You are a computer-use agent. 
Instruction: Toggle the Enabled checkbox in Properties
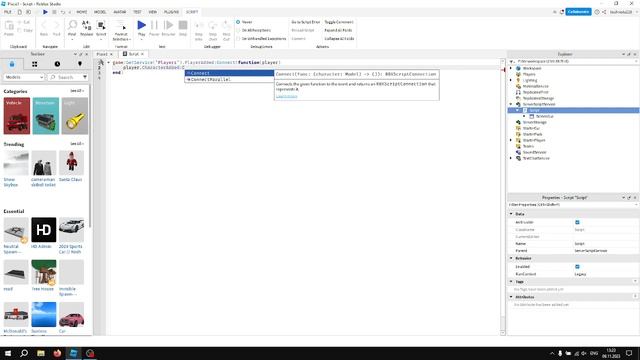click(x=577, y=267)
